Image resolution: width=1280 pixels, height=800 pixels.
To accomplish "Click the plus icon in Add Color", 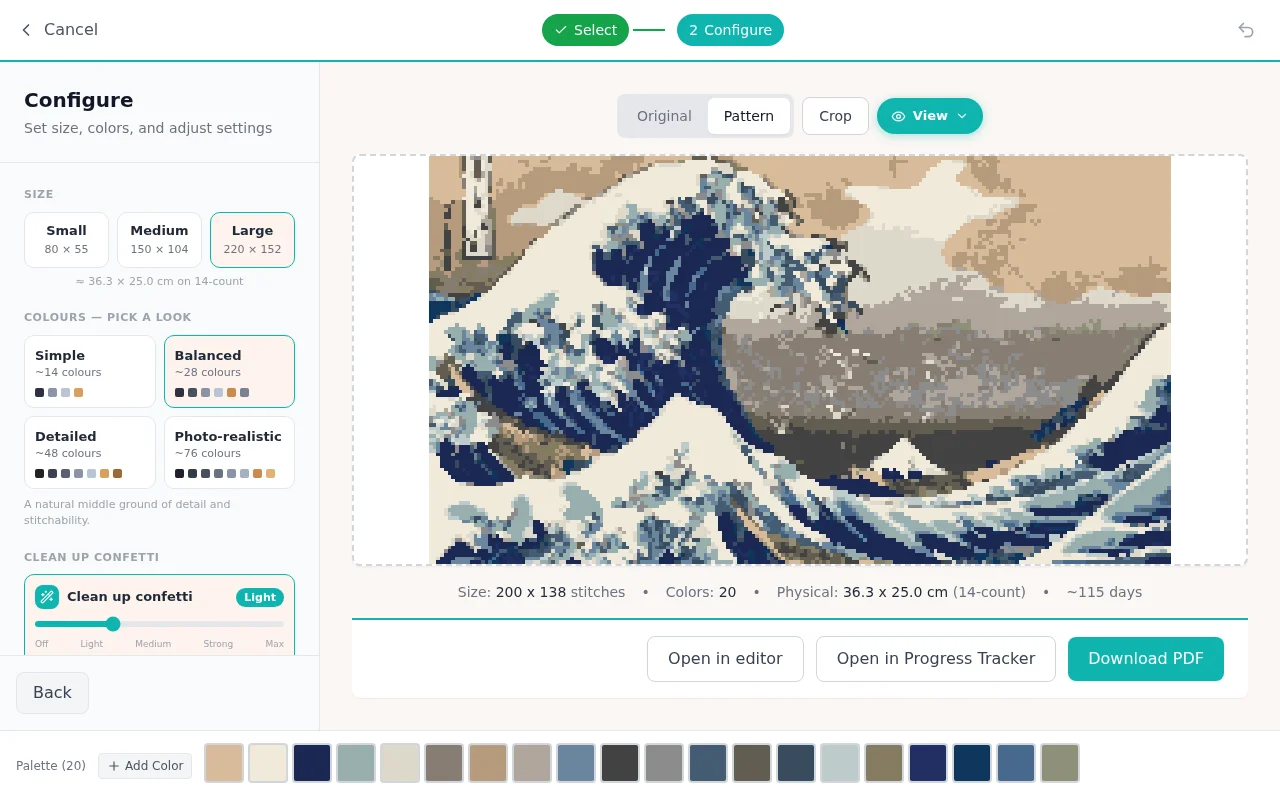I will pos(114,766).
